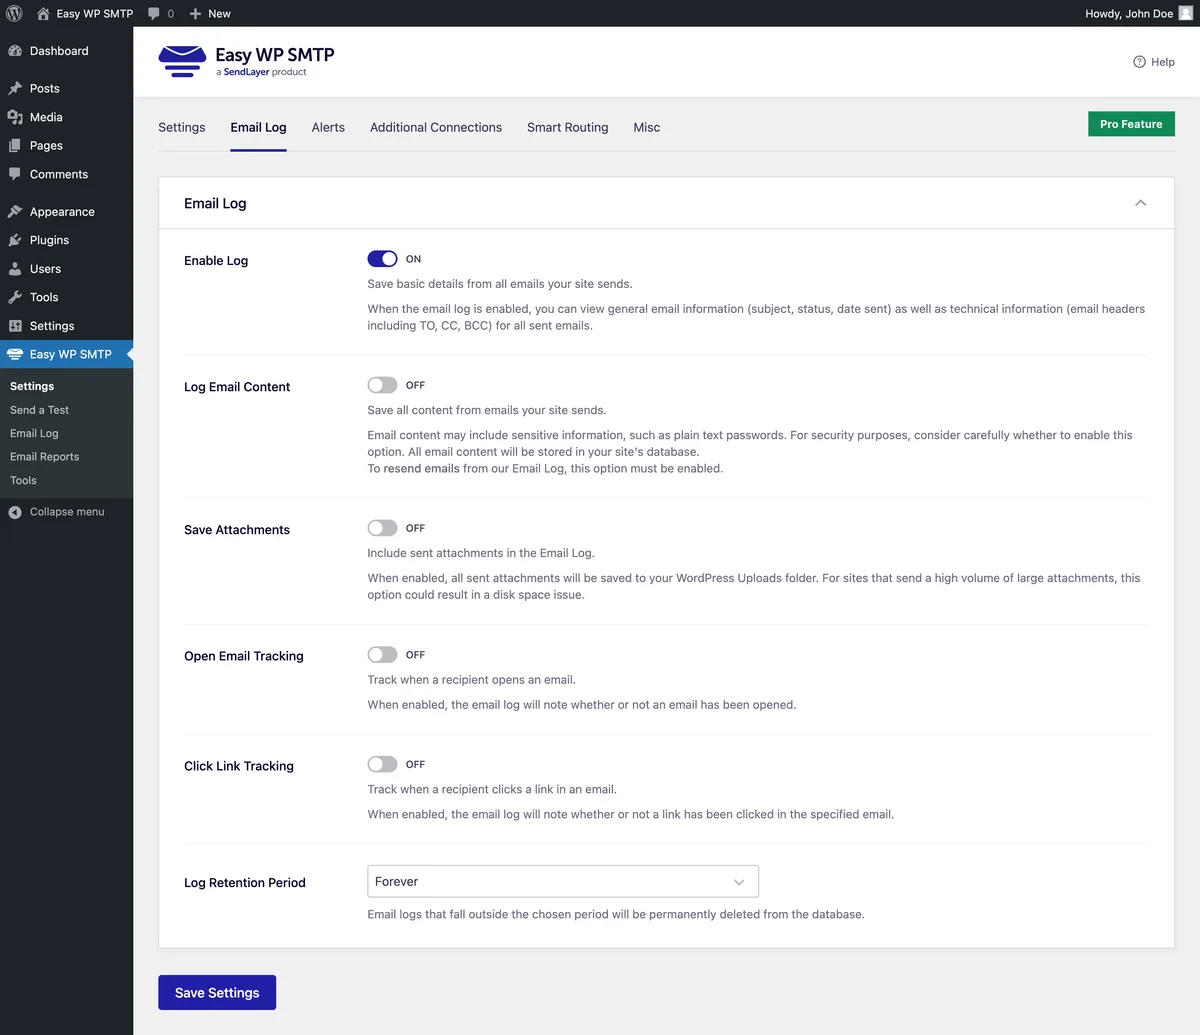This screenshot has height=1035, width=1200.
Task: Click the Collapse menu label
Action: pos(67,512)
